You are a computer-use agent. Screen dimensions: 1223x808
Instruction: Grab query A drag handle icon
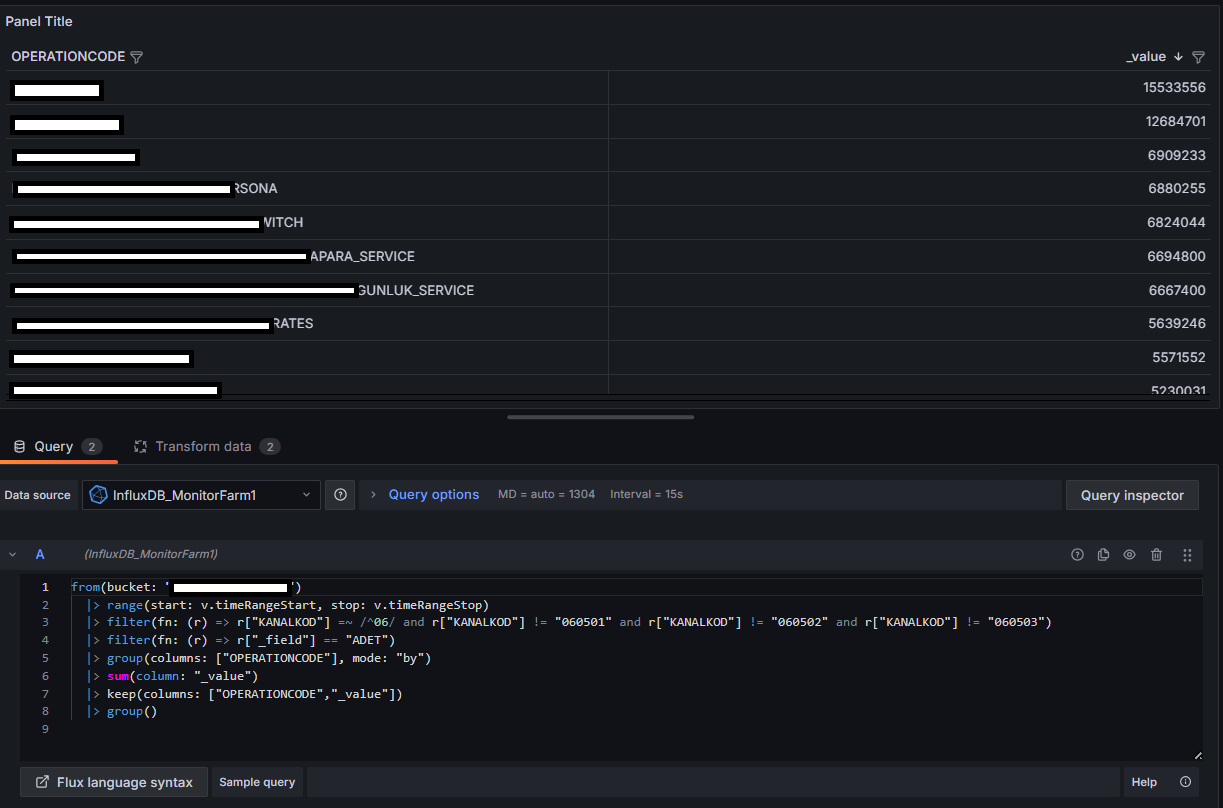pyautogui.click(x=1187, y=554)
